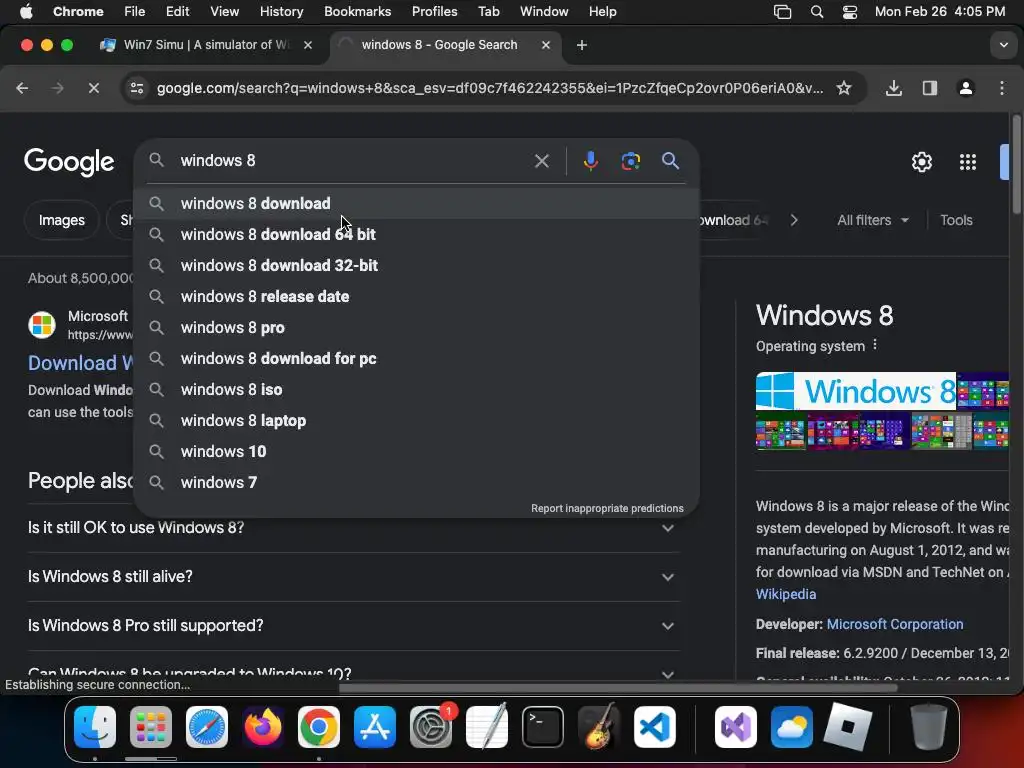The height and width of the screenshot is (768, 1024).
Task: Choose suggestion "windows 8 download for pc"
Action: pos(417,359)
